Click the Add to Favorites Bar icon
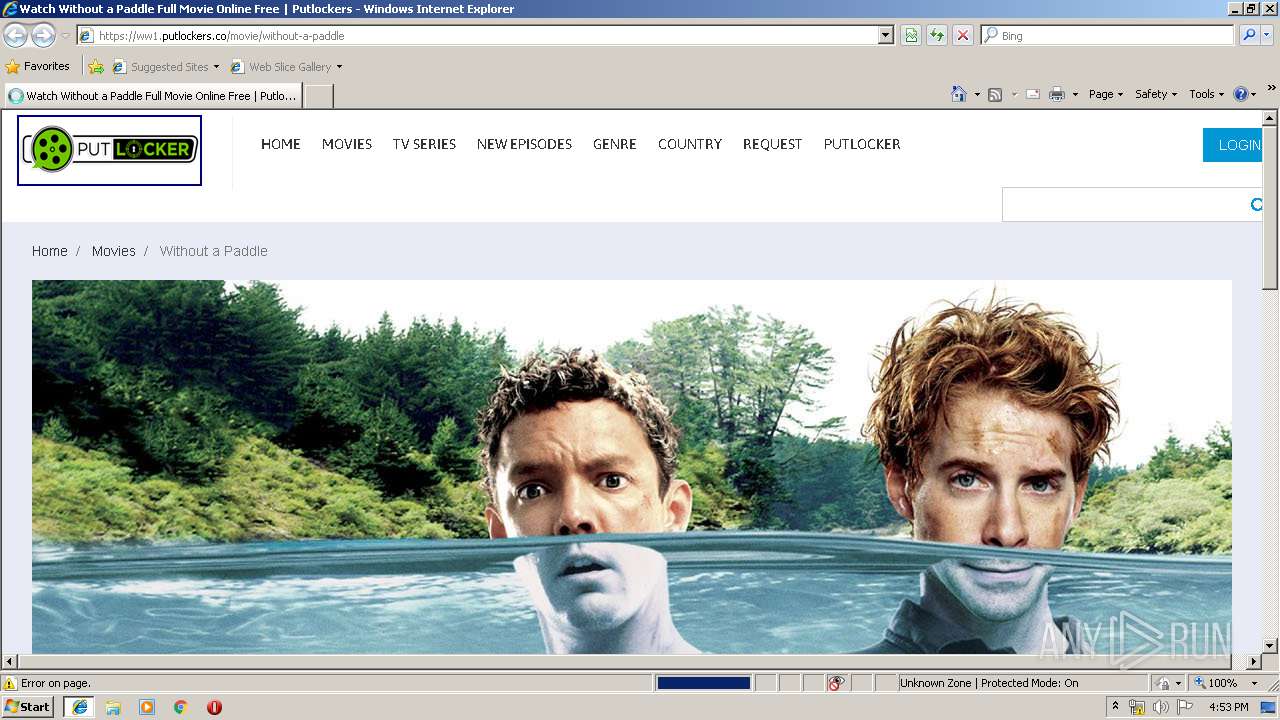 point(96,67)
